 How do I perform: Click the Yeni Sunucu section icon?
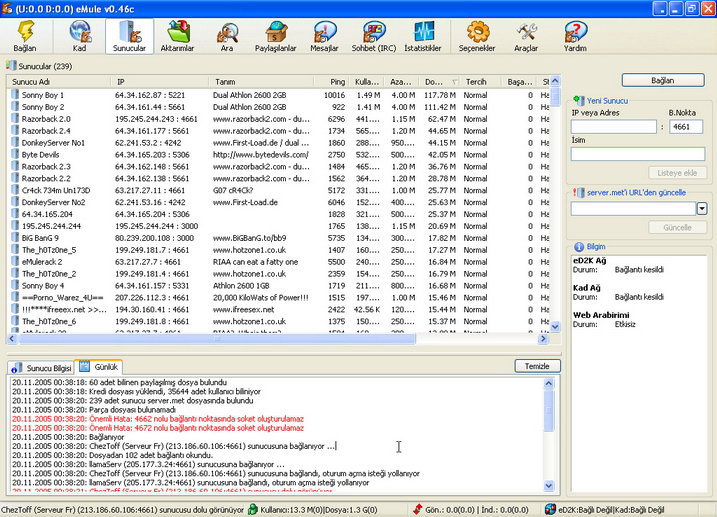click(x=578, y=101)
